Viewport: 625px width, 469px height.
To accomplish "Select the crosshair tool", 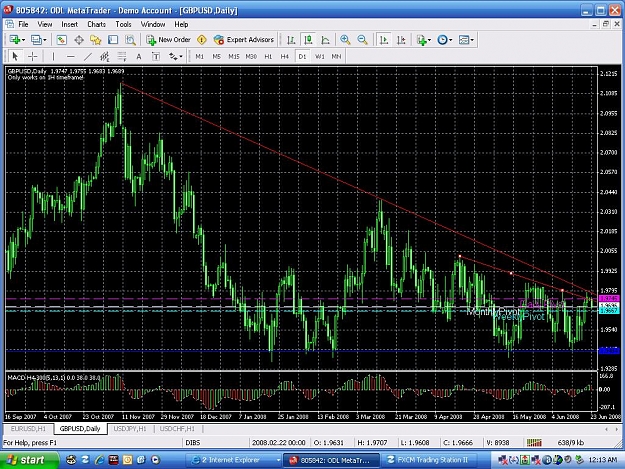I will [32, 57].
